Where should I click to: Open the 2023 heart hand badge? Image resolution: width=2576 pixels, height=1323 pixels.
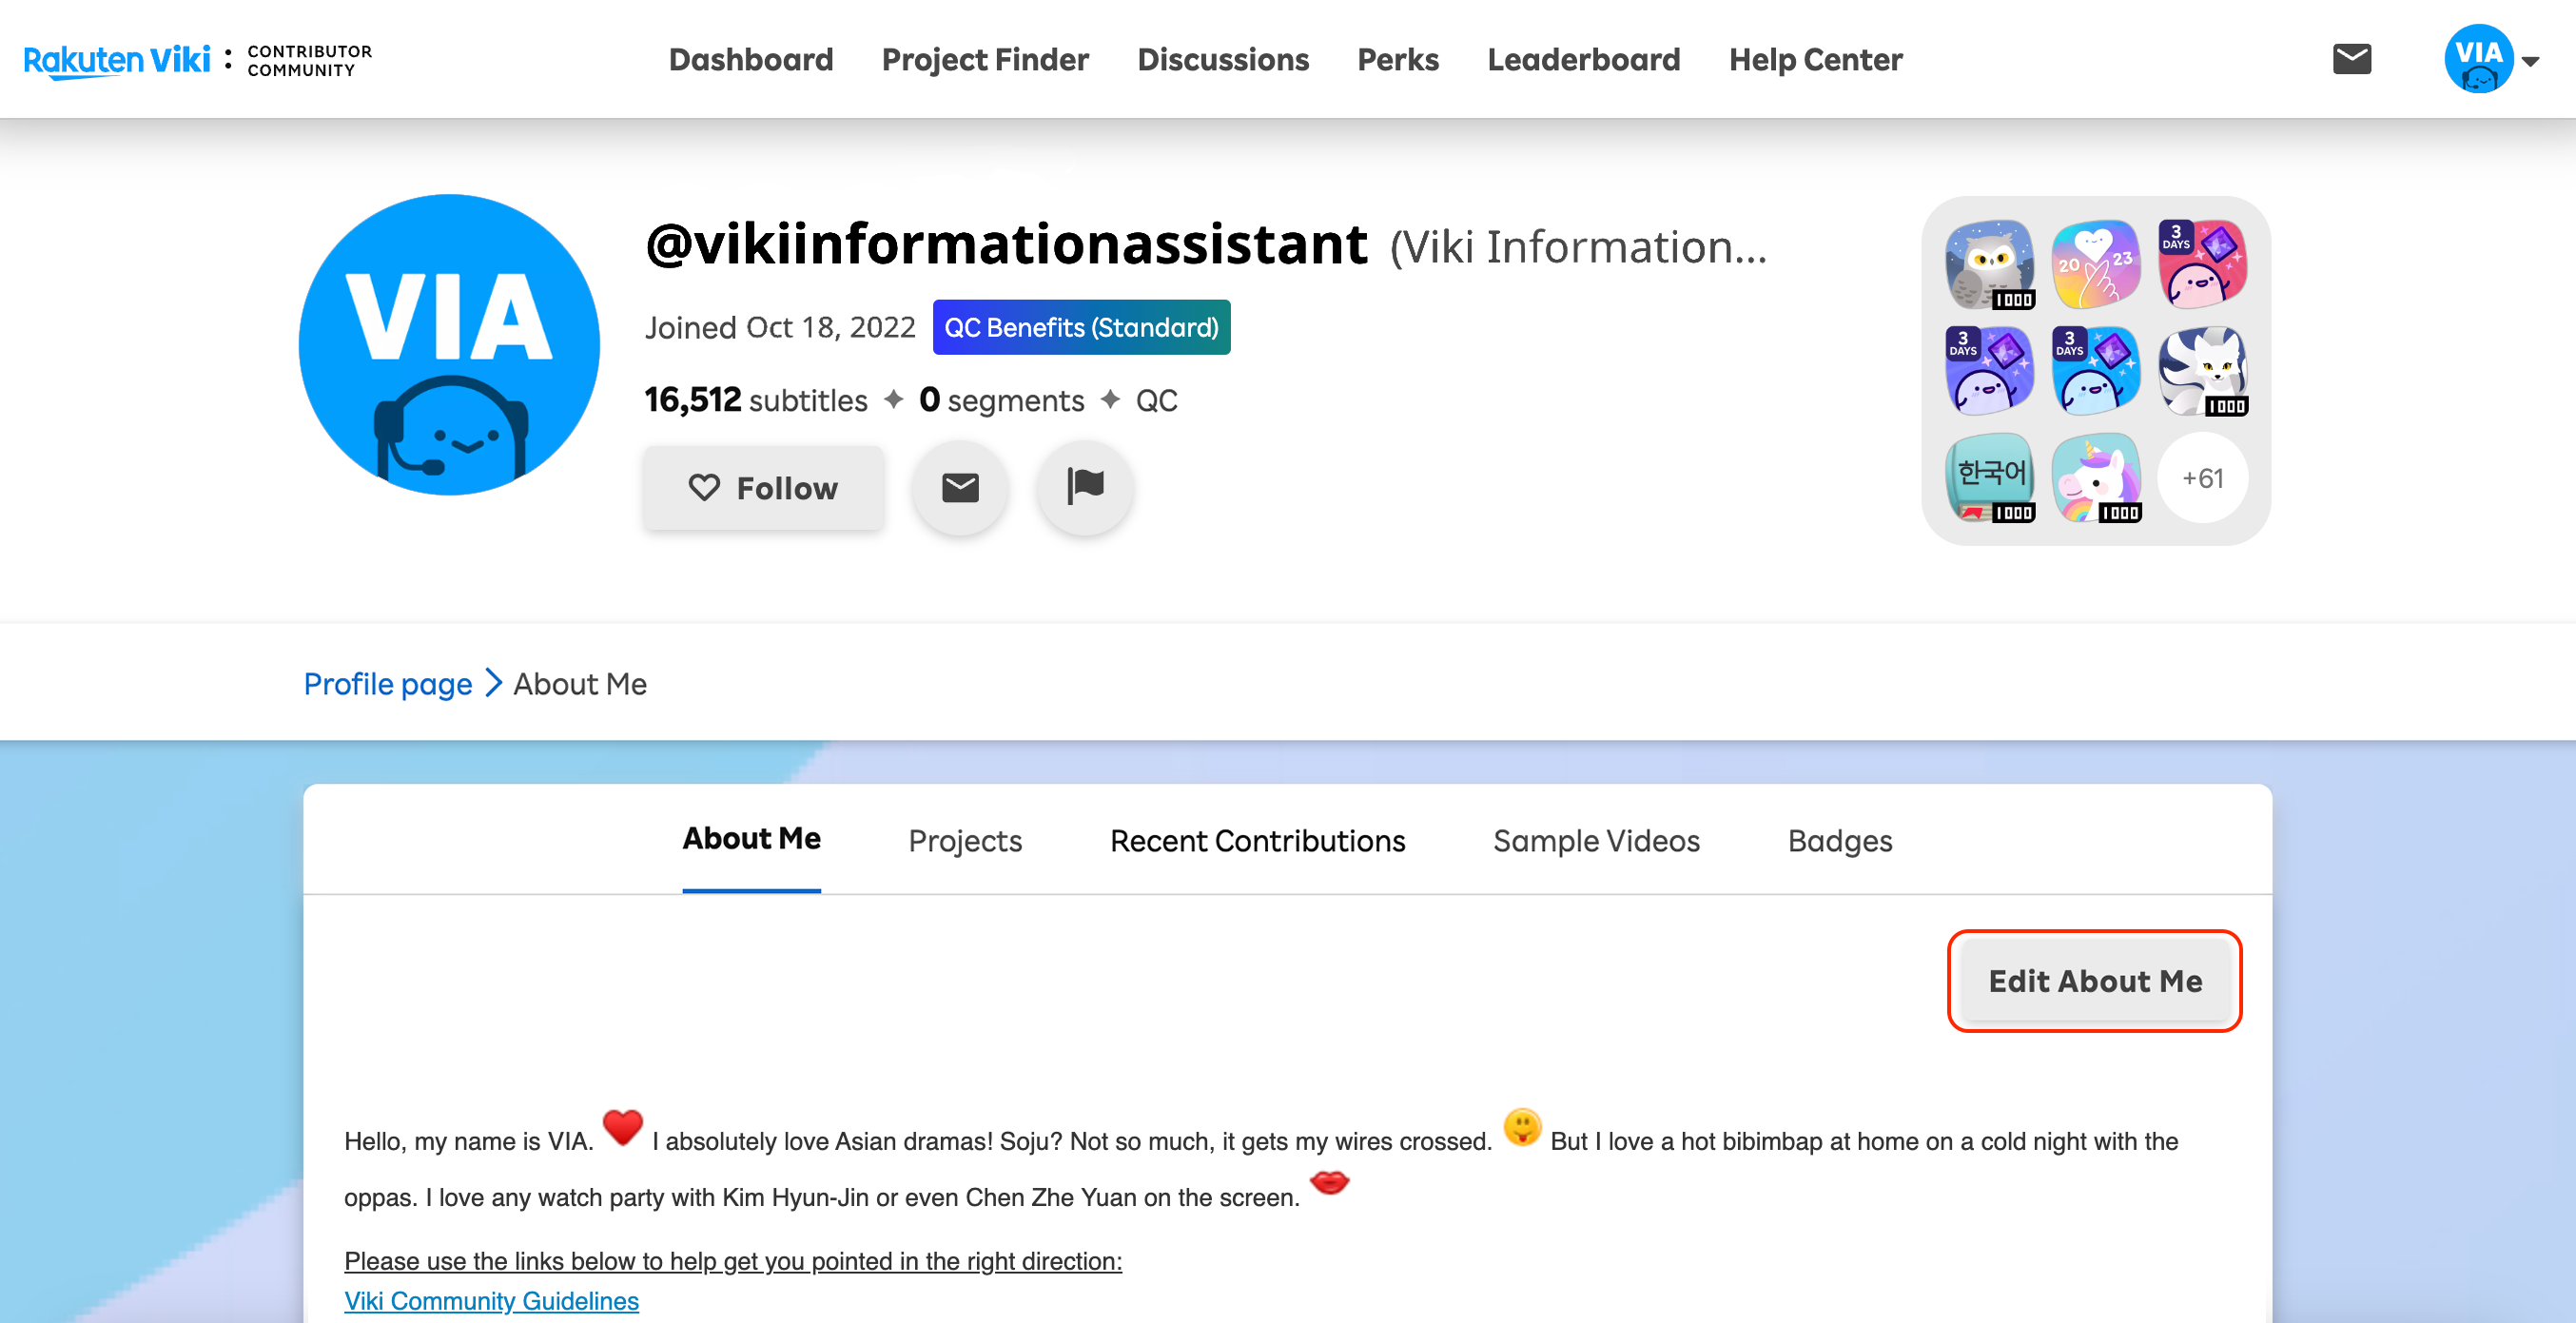[2096, 265]
